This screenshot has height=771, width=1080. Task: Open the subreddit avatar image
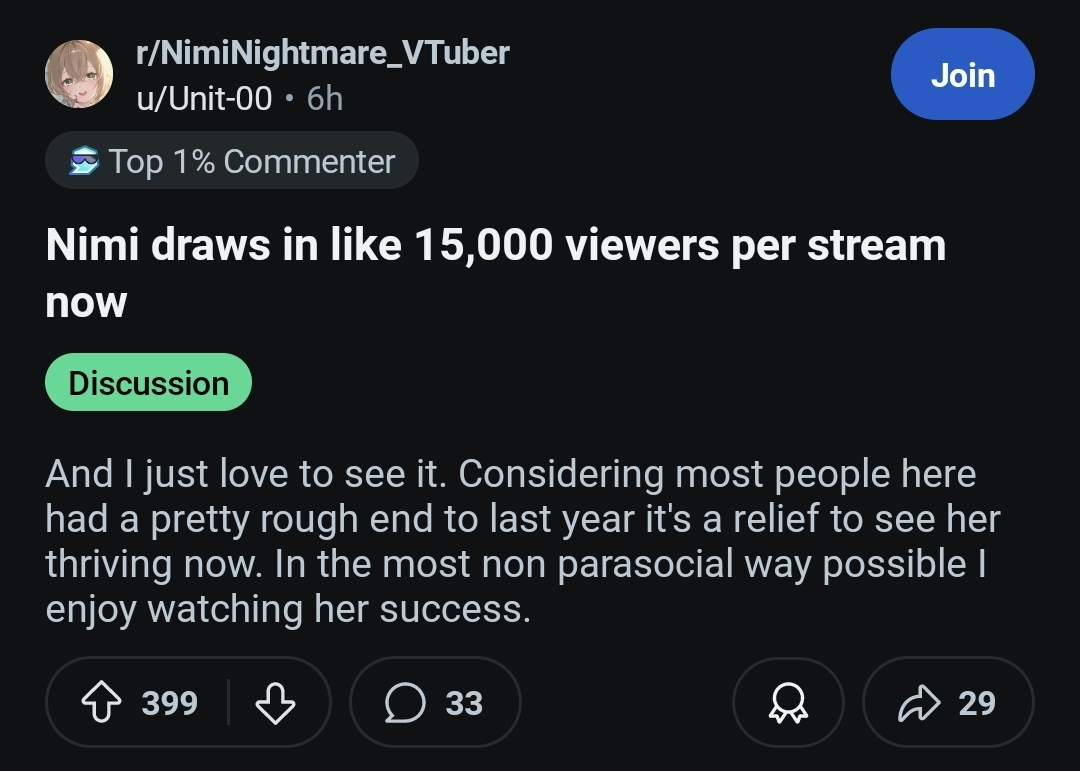coord(79,74)
